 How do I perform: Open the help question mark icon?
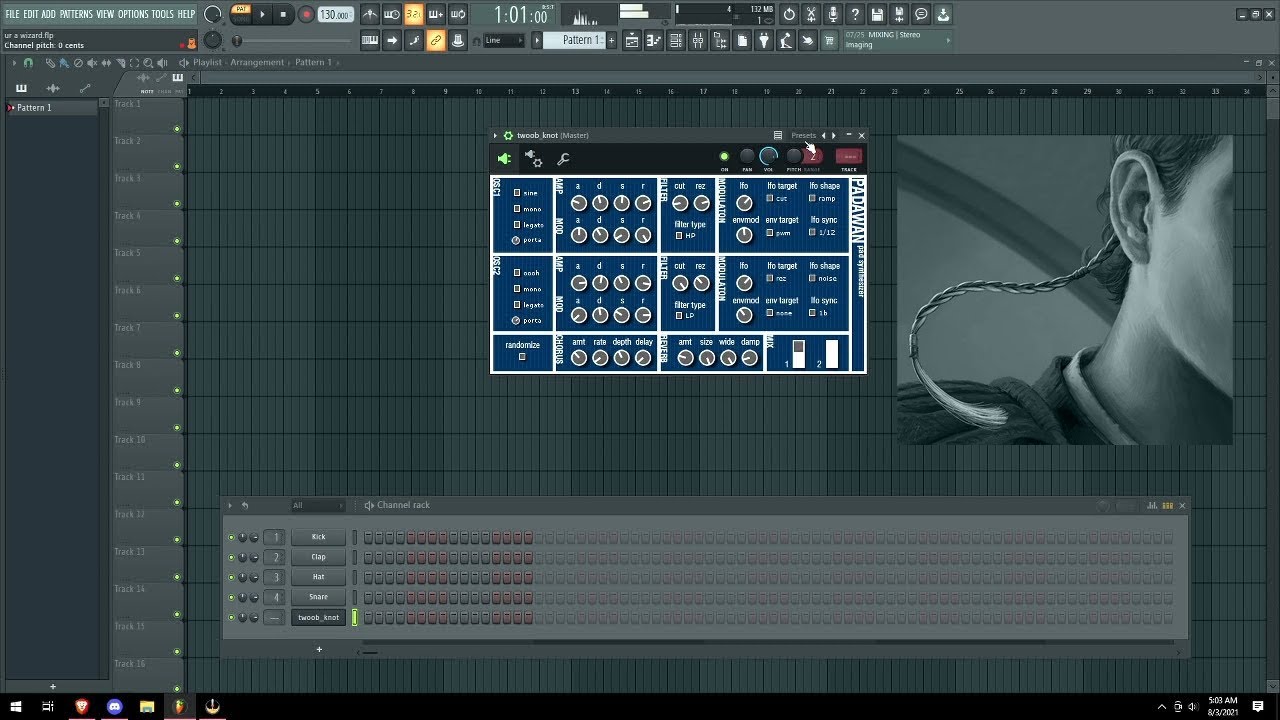tap(855, 15)
